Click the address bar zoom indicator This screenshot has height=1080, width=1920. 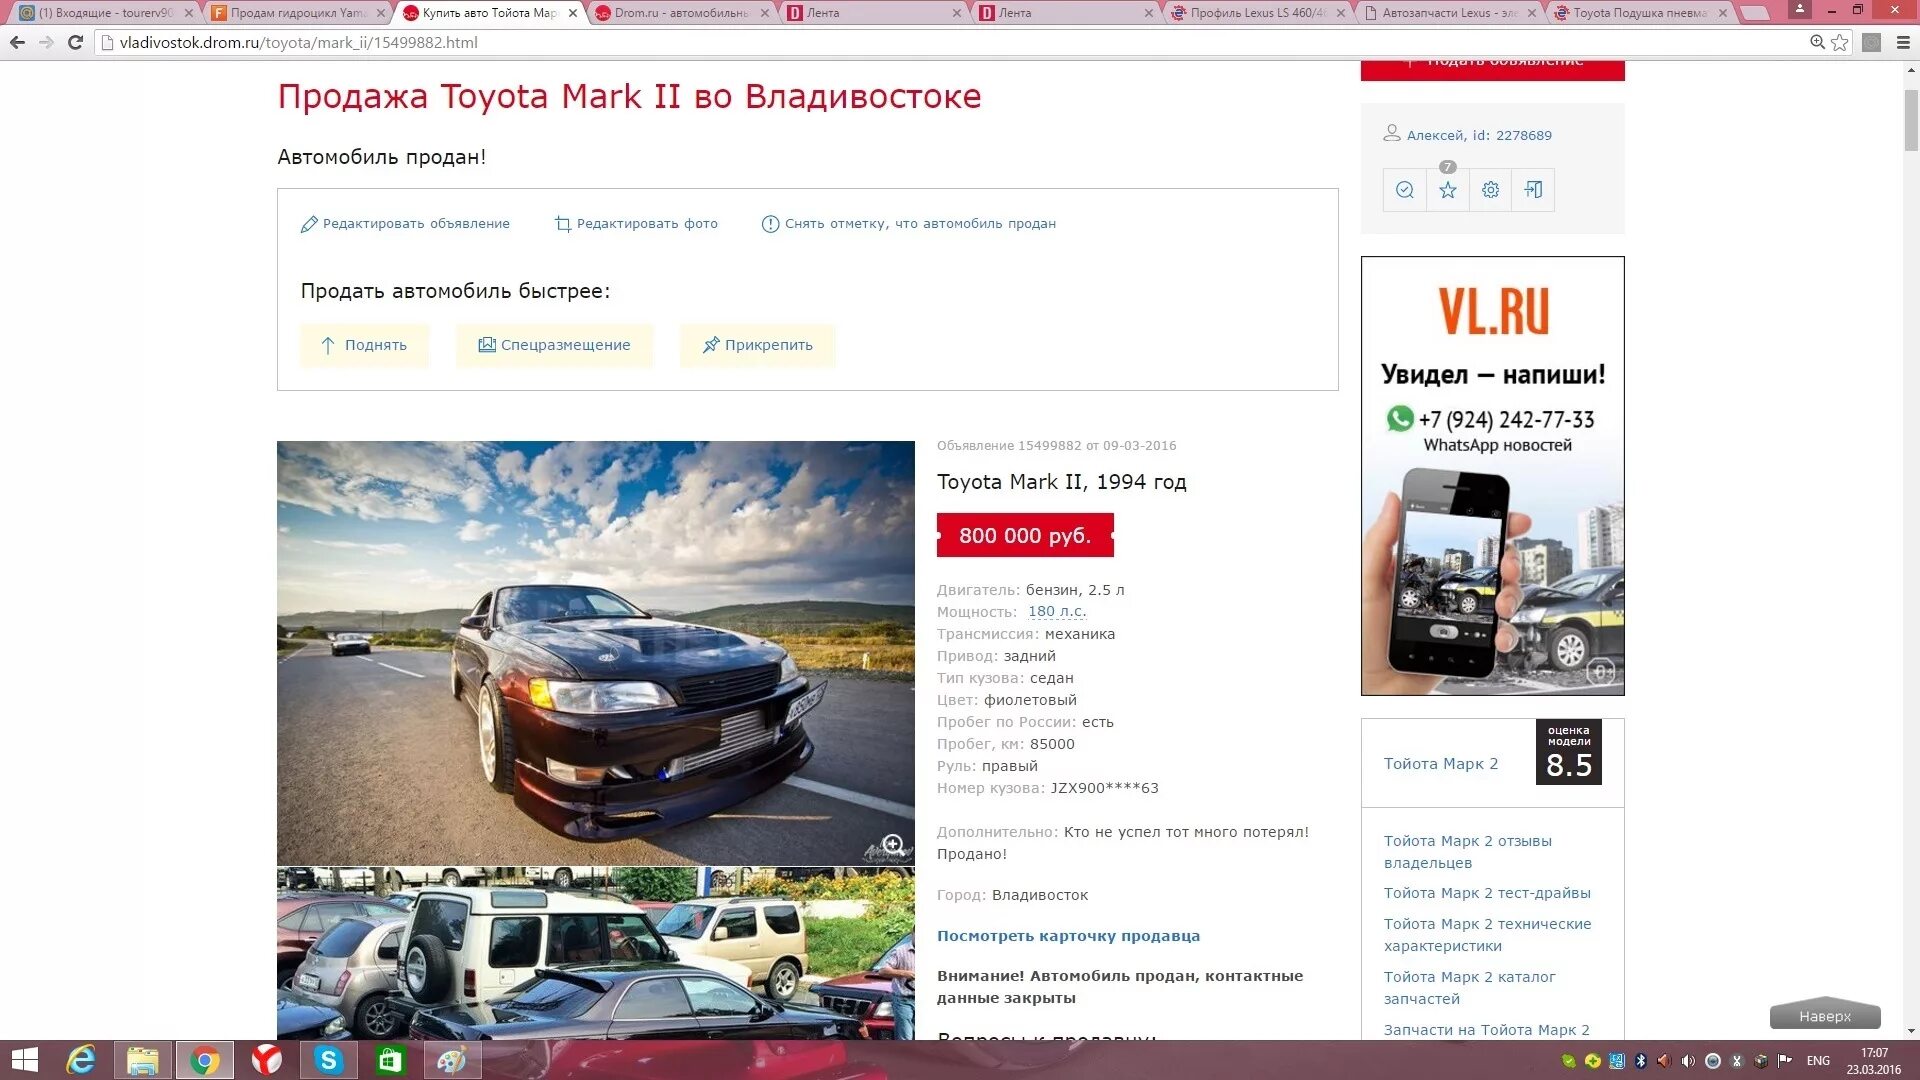coord(1817,43)
